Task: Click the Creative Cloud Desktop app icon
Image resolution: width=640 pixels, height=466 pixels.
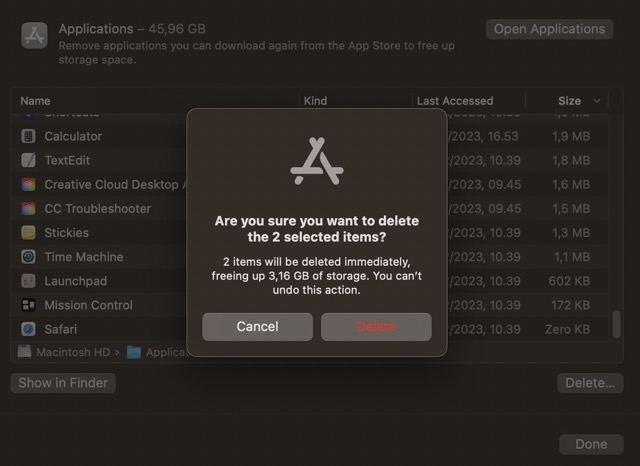Action: click(x=28, y=184)
